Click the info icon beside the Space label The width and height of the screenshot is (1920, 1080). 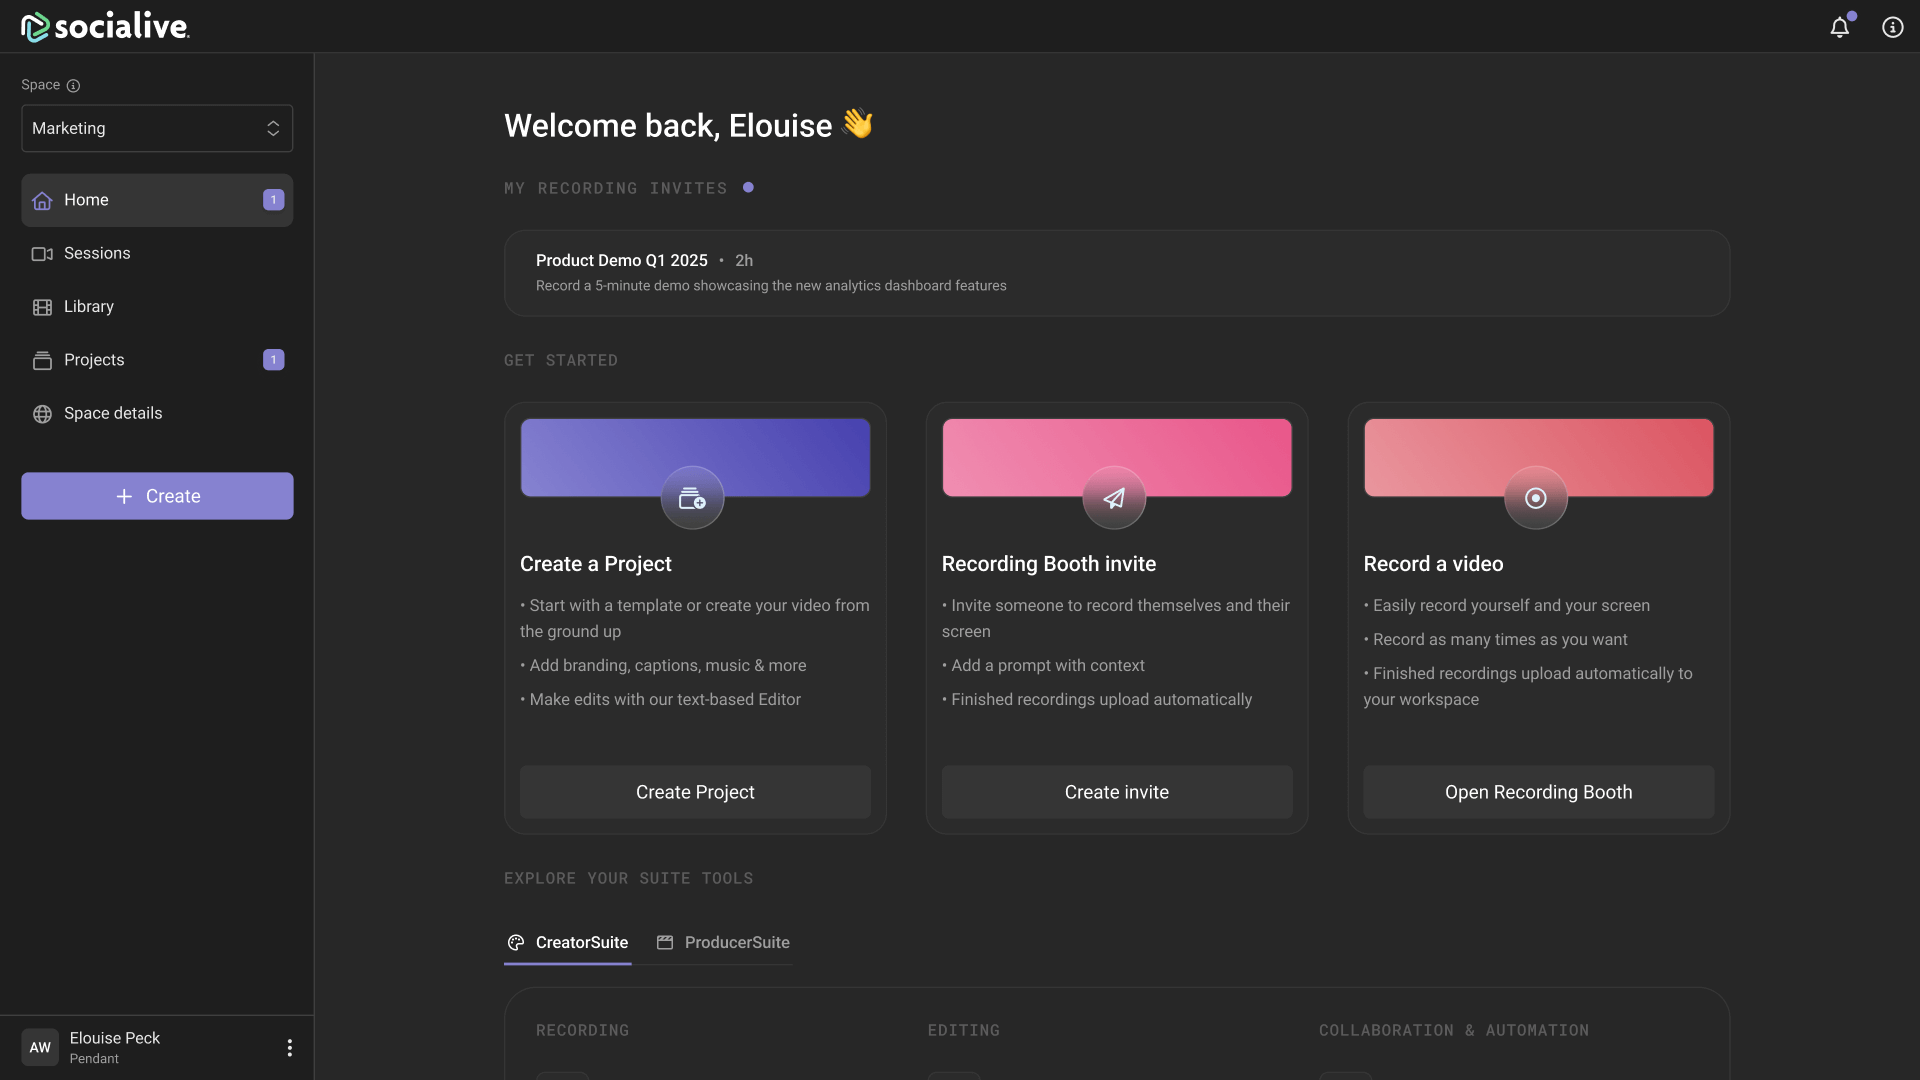pyautogui.click(x=73, y=86)
